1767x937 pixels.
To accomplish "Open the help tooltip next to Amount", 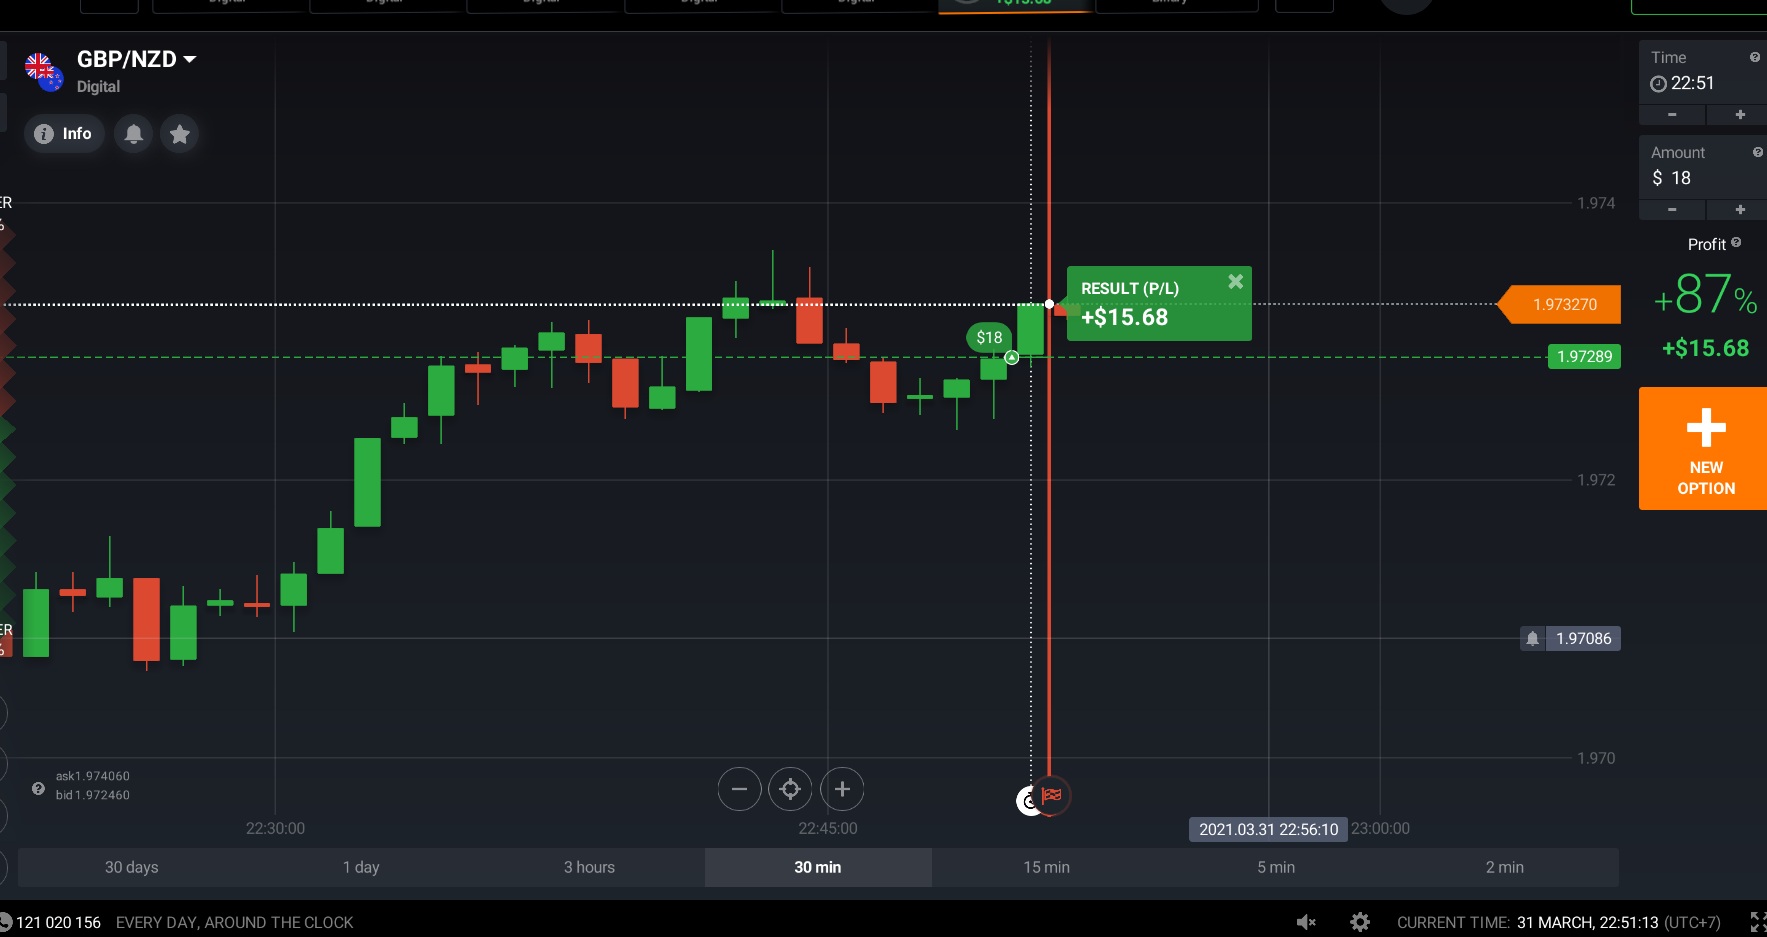I will point(1757,152).
